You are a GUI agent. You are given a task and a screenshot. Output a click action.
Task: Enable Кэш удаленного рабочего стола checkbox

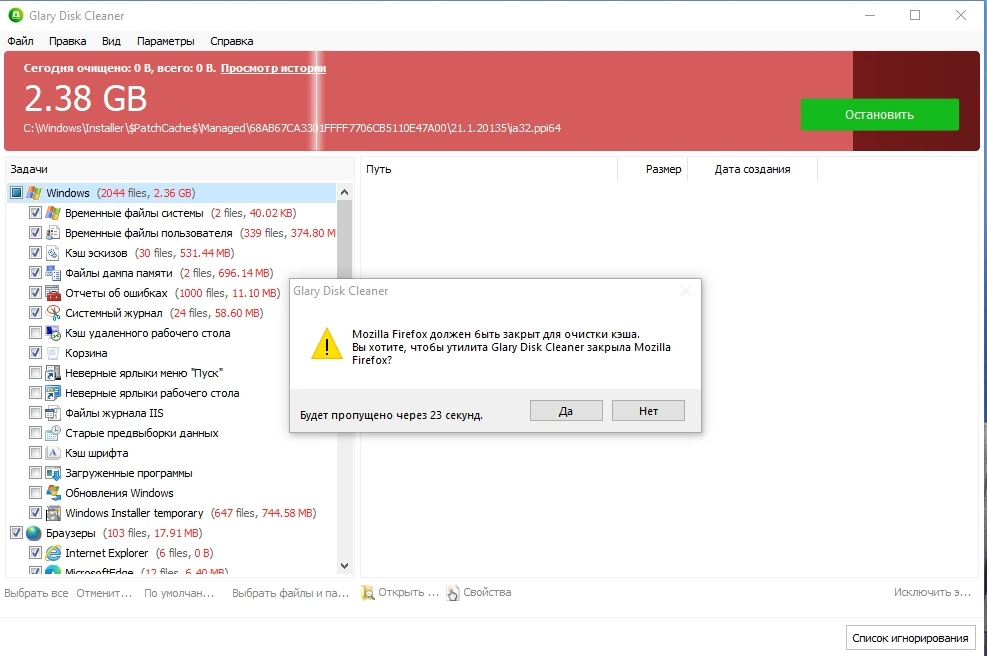(35, 333)
